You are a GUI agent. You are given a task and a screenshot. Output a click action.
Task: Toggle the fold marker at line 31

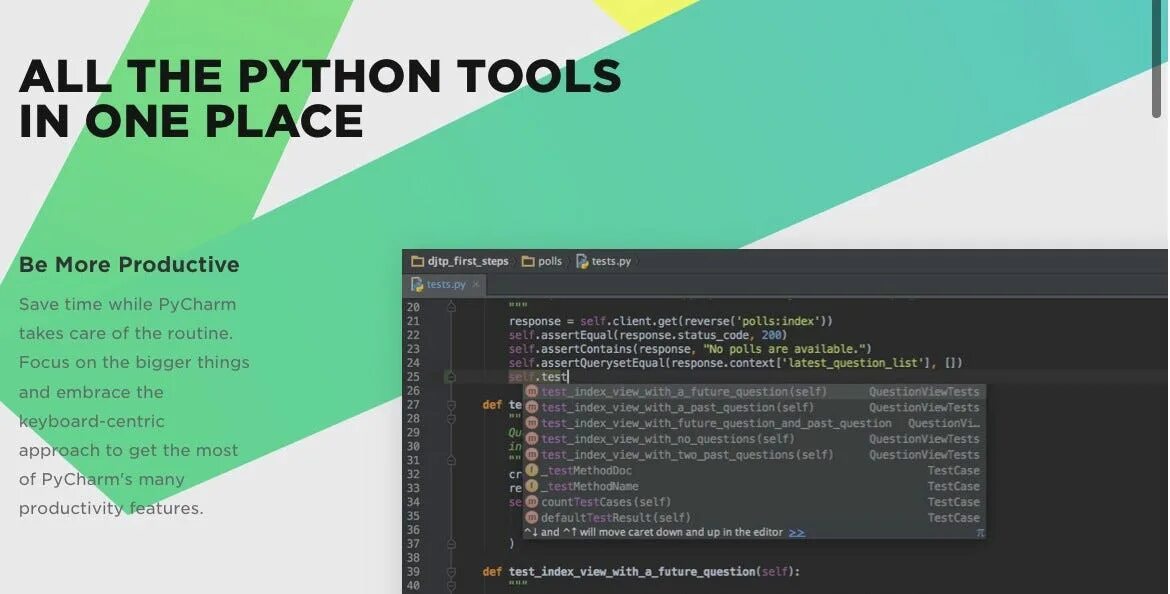[x=451, y=460]
